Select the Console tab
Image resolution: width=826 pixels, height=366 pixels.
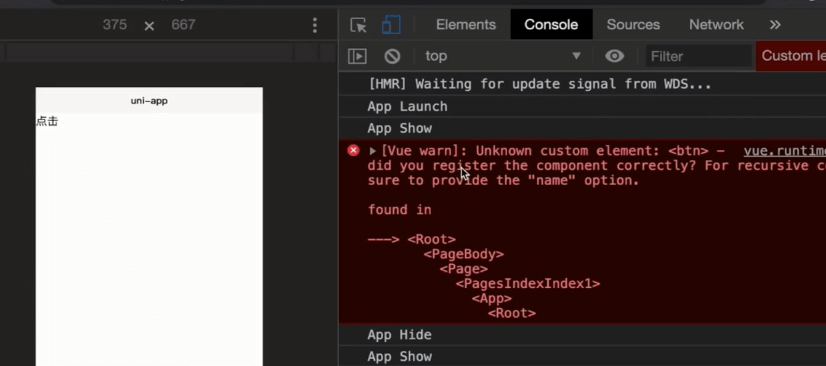(551, 25)
